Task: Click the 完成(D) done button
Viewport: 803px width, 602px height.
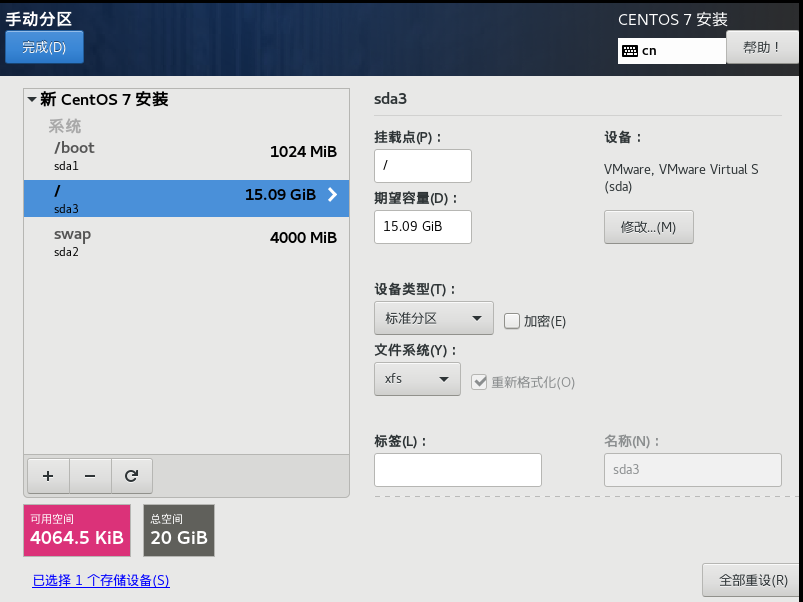Action: point(45,47)
